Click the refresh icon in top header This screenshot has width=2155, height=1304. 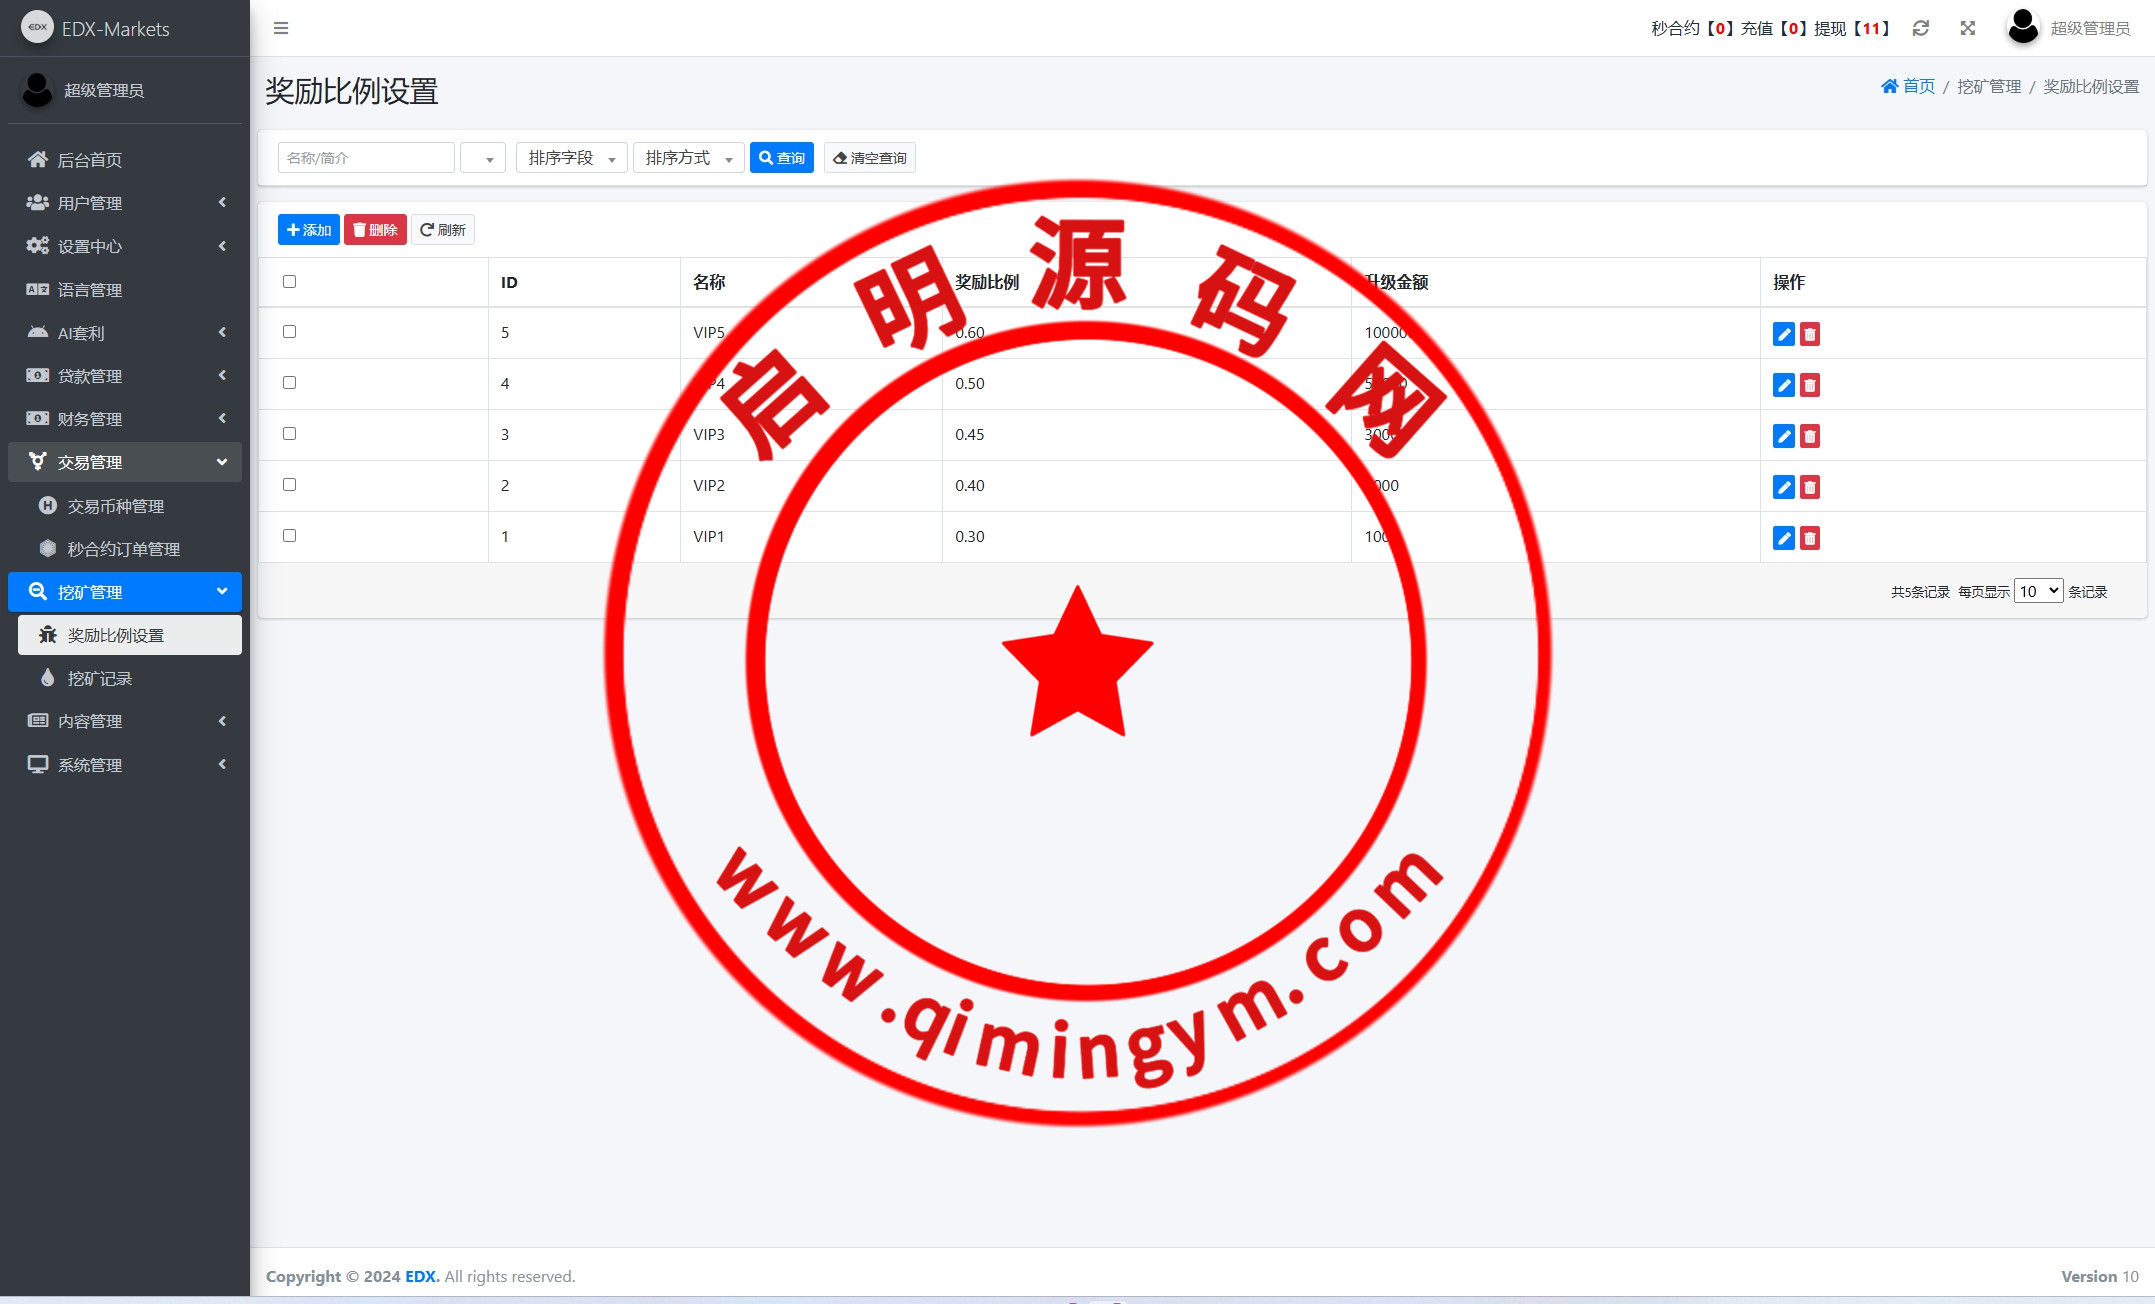click(x=1920, y=28)
